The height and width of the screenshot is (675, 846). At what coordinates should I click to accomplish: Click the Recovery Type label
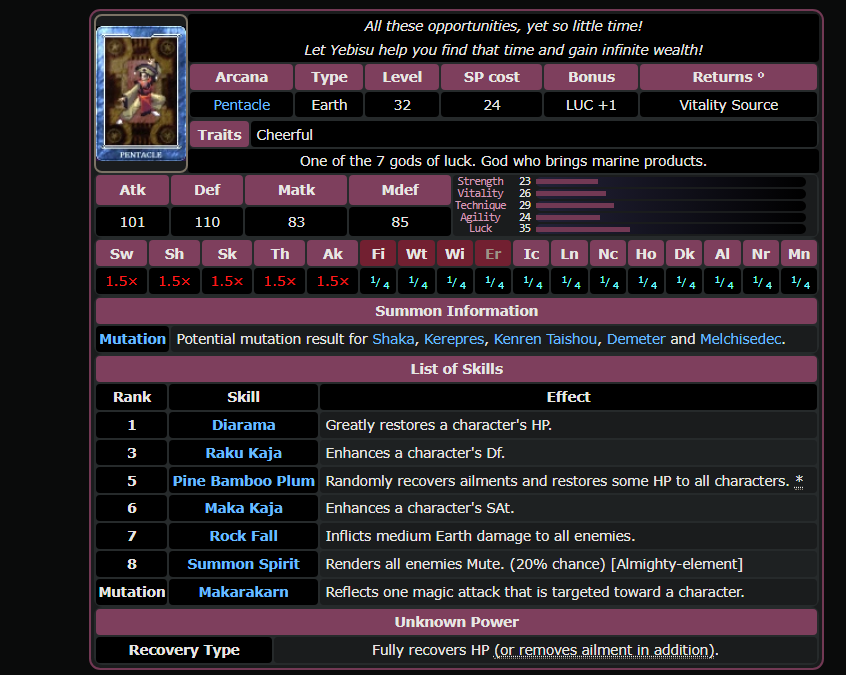(x=184, y=650)
